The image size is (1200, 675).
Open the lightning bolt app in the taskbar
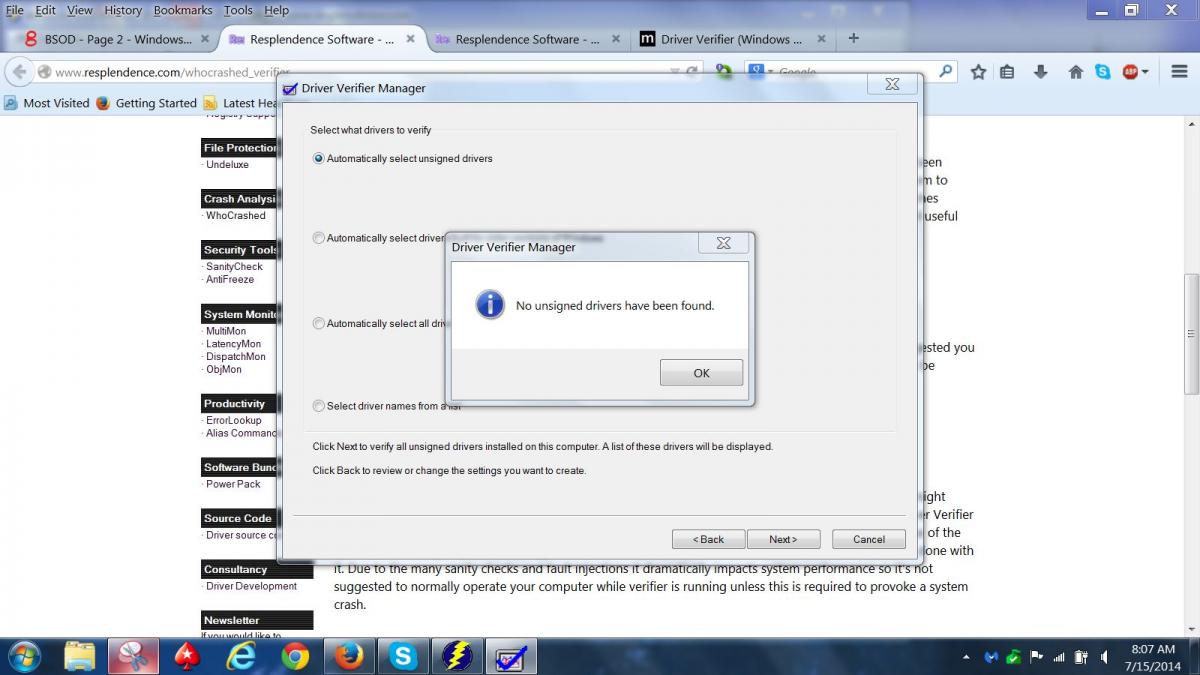click(457, 657)
